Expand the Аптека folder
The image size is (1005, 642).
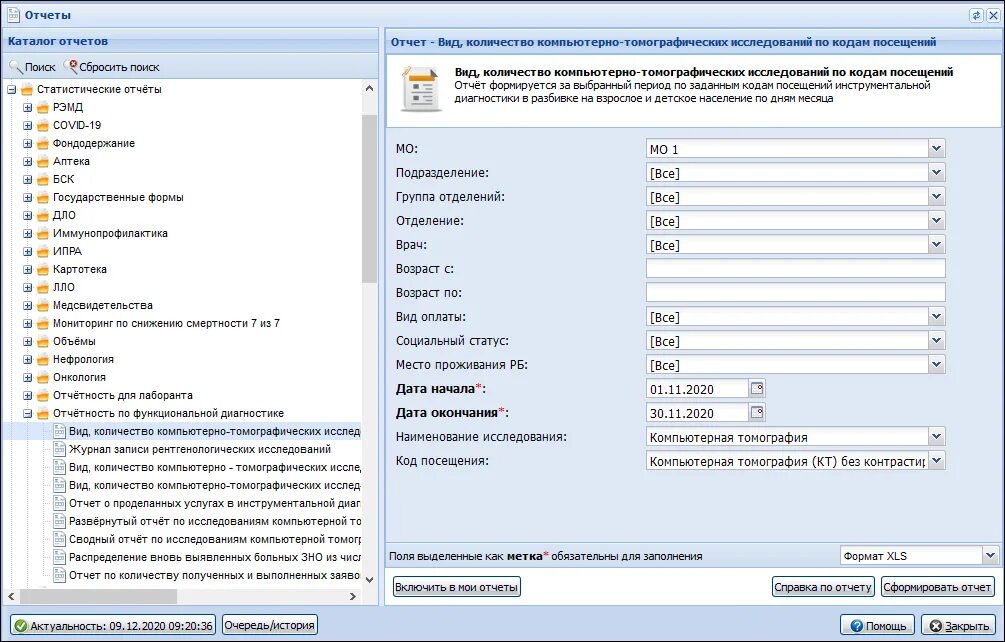(28, 161)
